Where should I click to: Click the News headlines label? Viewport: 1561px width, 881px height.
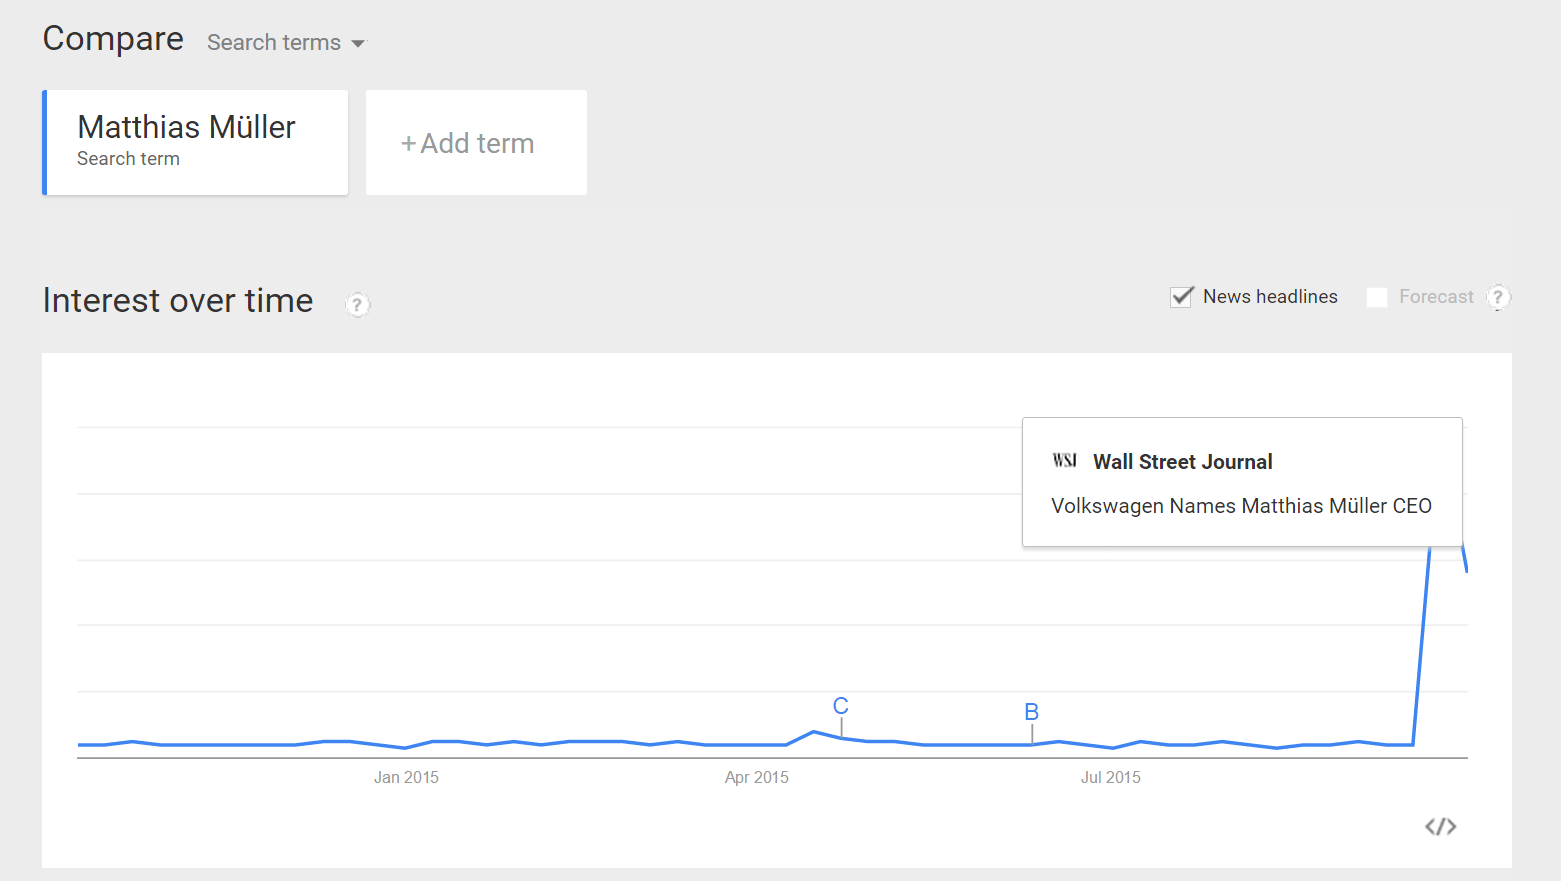pyautogui.click(x=1270, y=297)
